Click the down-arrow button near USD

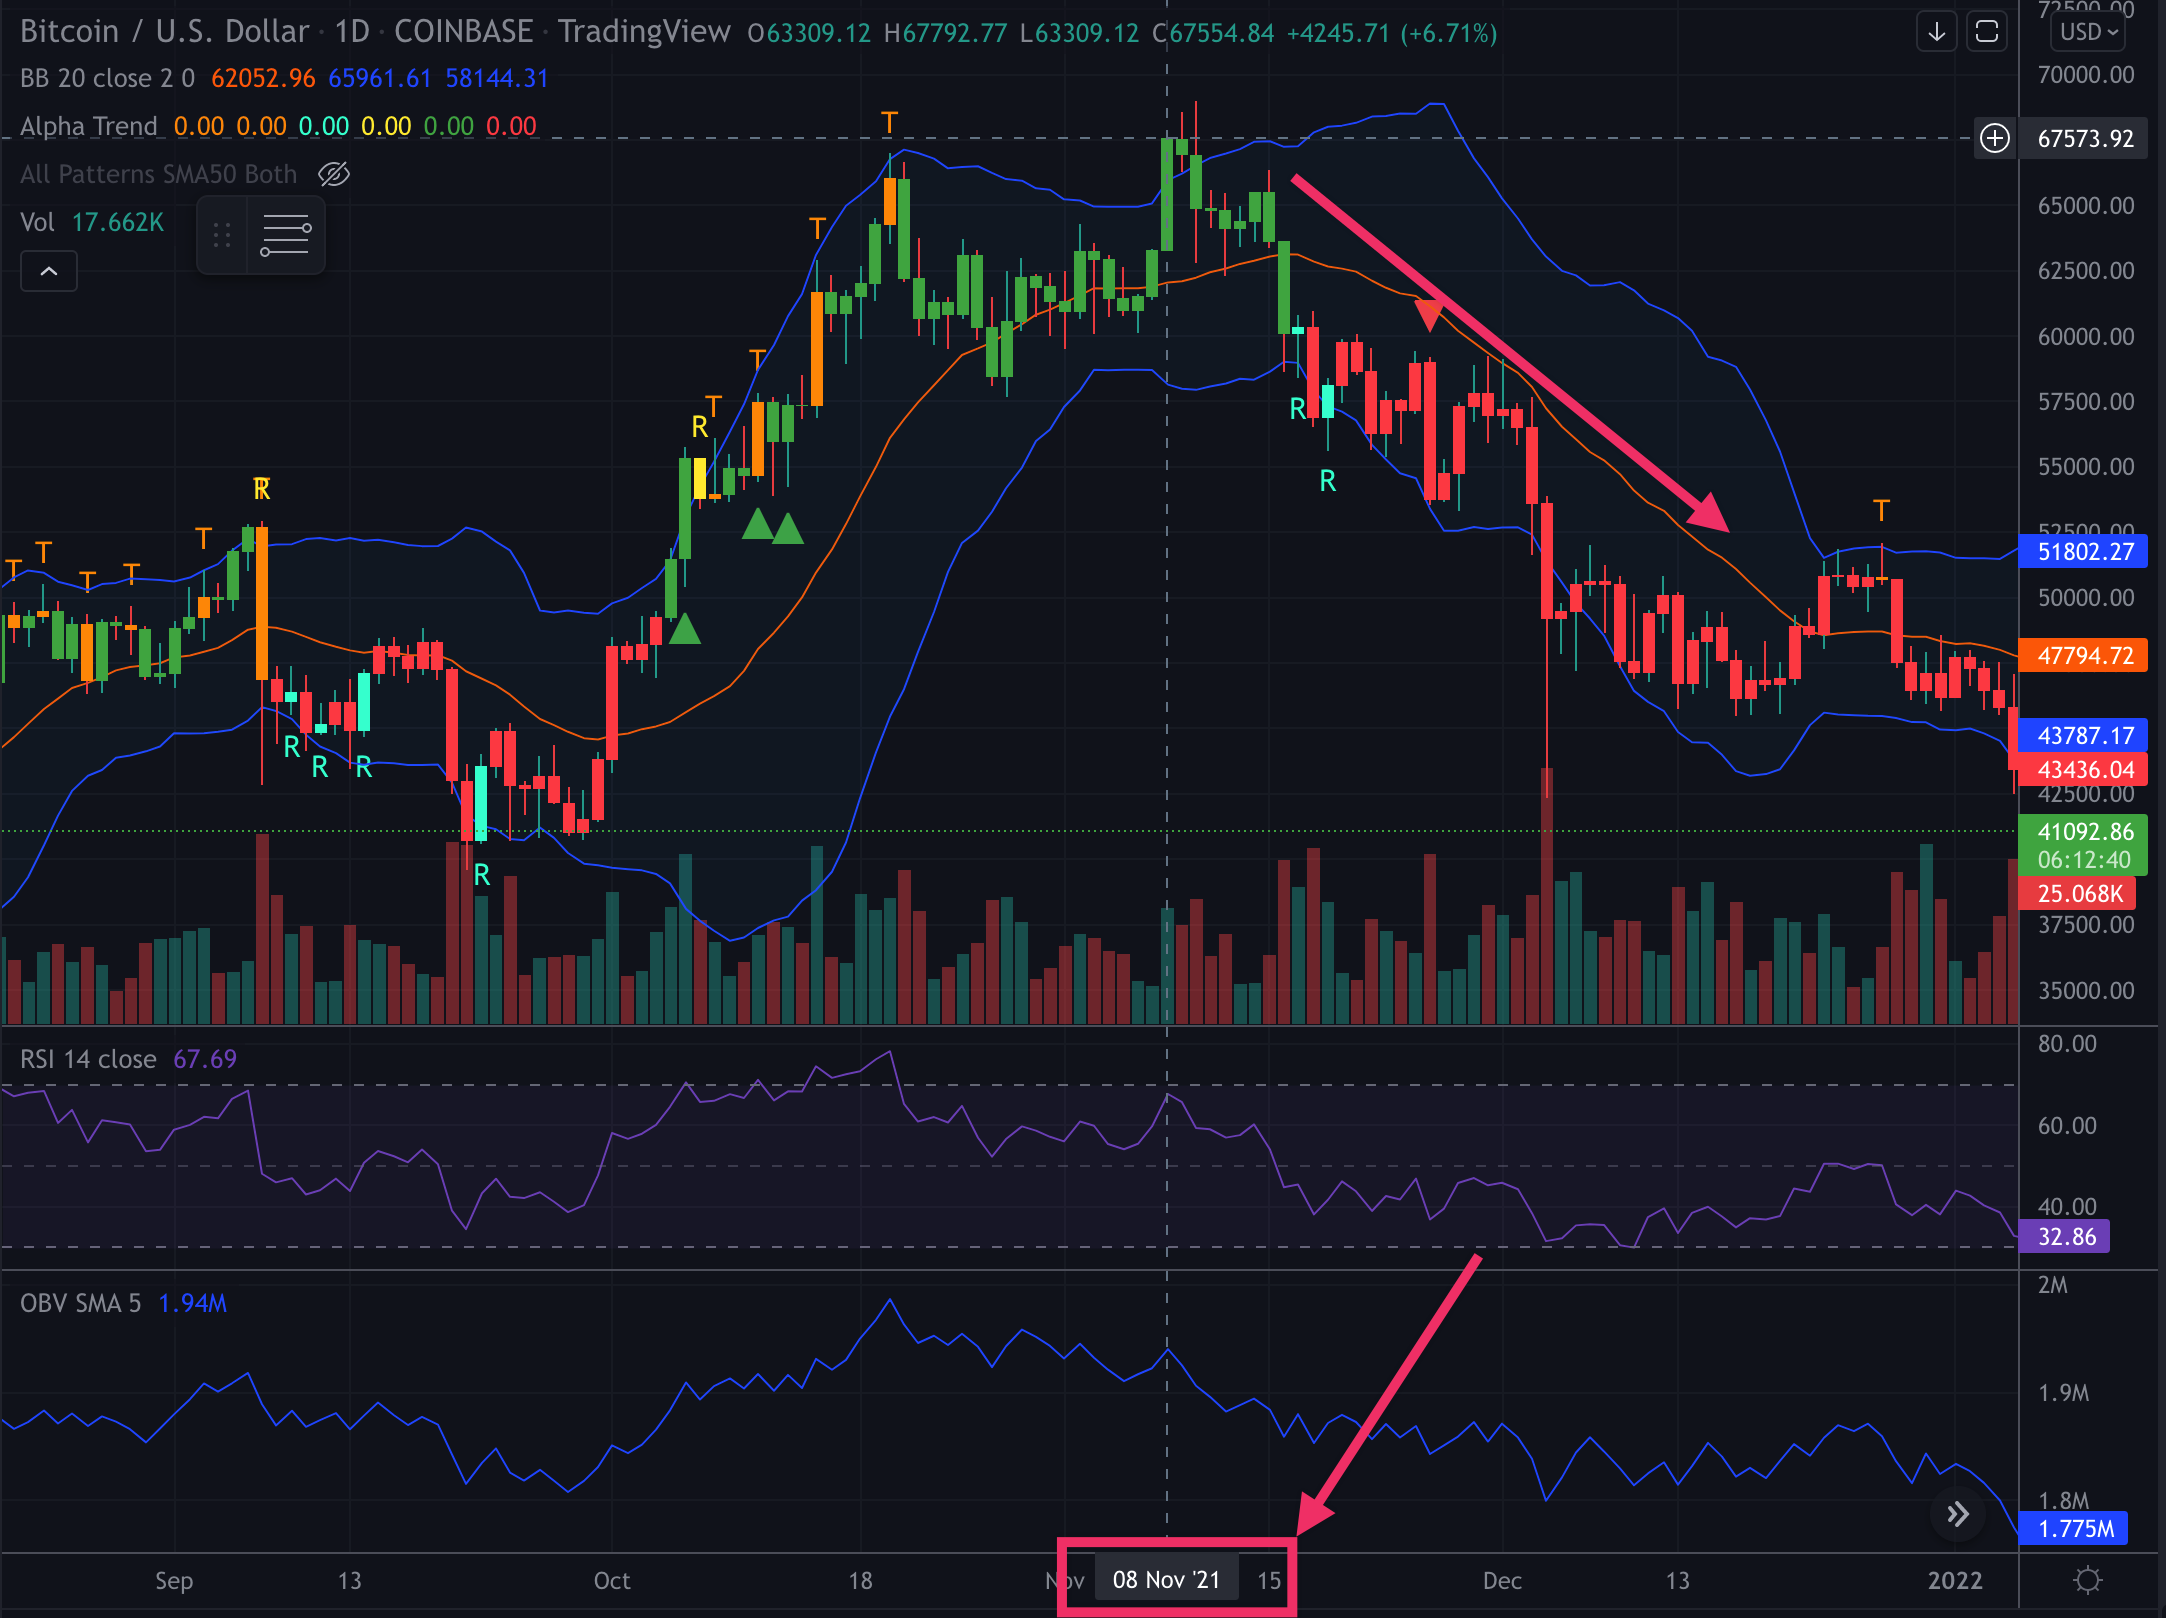coord(1936,32)
